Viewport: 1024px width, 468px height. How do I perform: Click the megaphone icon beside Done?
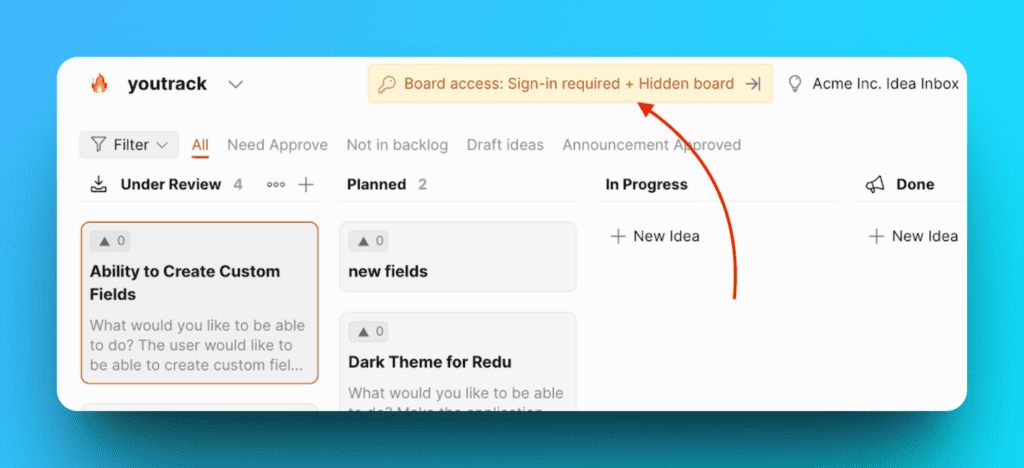pyautogui.click(x=875, y=184)
